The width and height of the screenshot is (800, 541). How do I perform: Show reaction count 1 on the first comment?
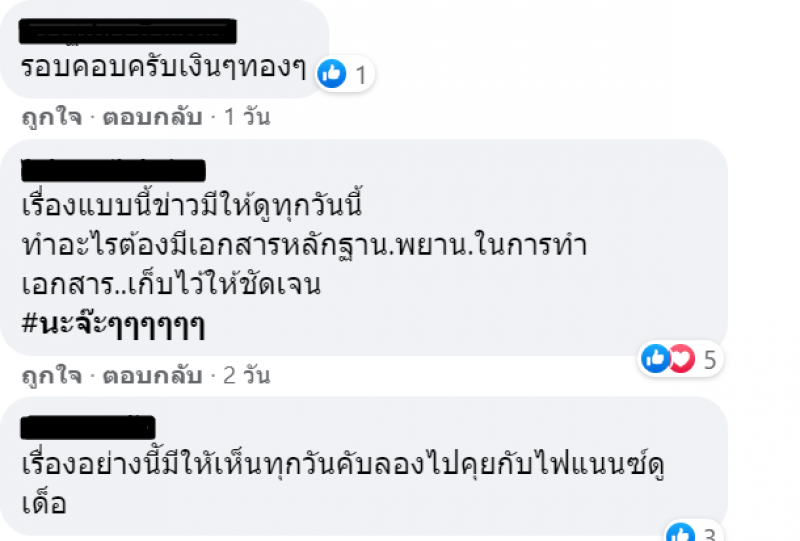[359, 74]
